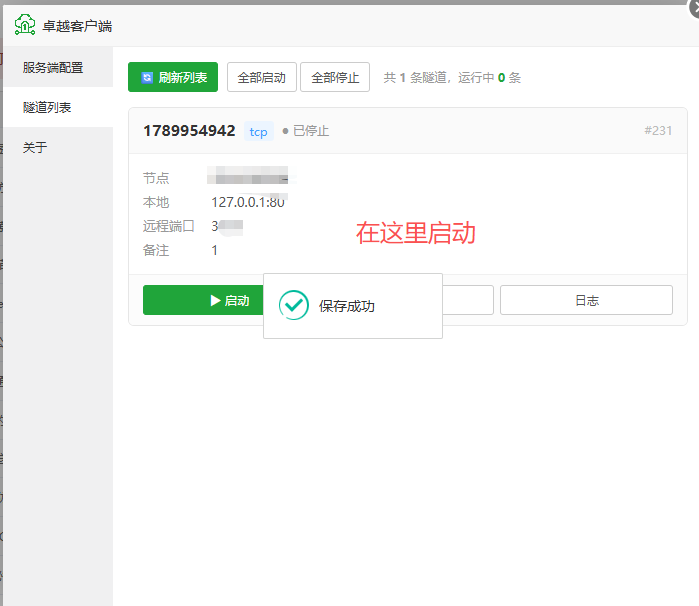Click the 节点 field label

156,178
